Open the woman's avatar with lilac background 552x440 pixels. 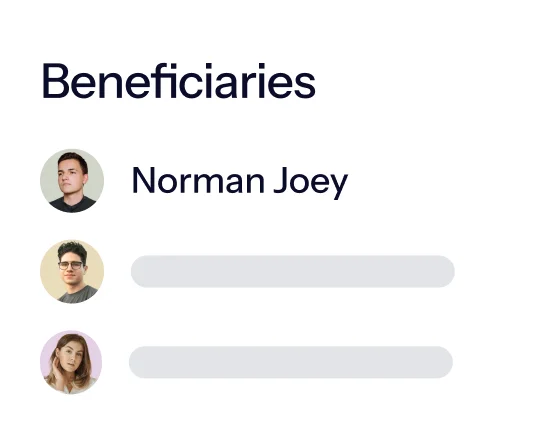[x=71, y=362]
